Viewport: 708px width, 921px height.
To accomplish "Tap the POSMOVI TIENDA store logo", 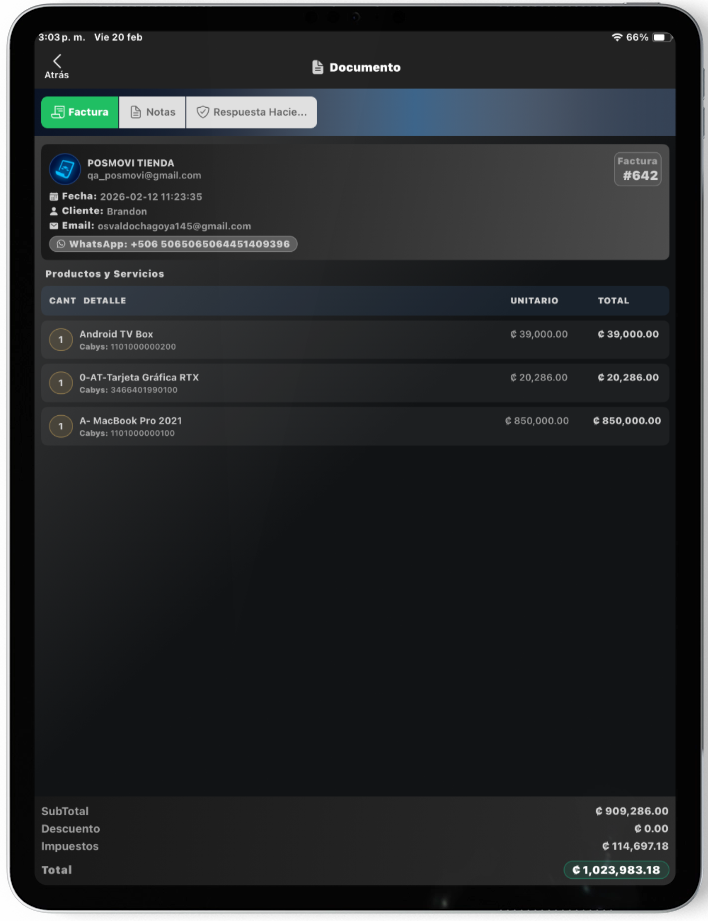I will coord(65,169).
